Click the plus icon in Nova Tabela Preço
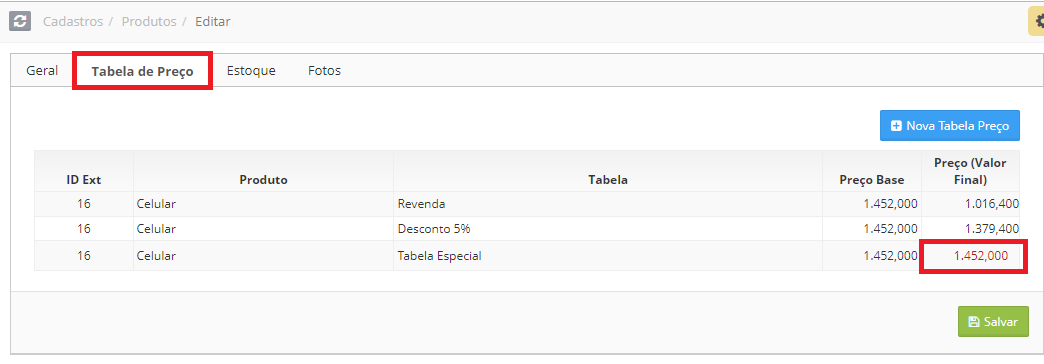The width and height of the screenshot is (1044, 364). pyautogui.click(x=896, y=126)
